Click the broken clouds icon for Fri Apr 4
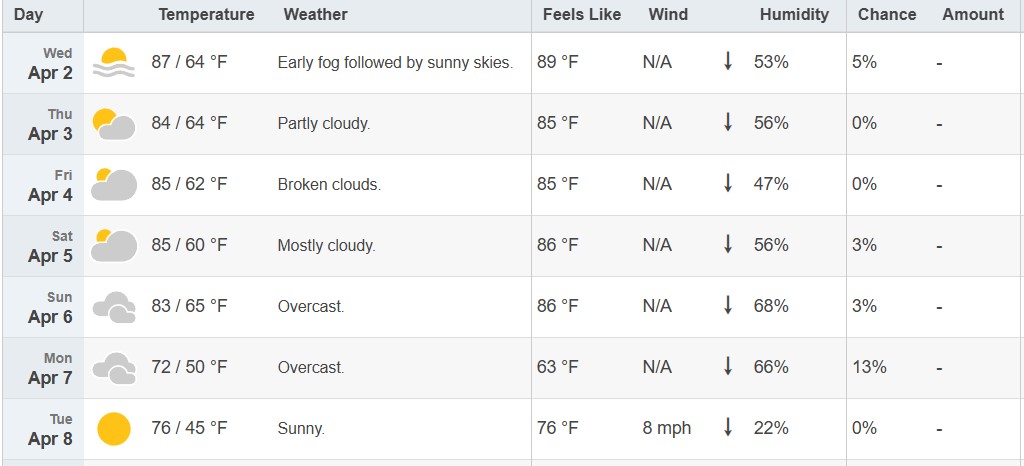 tap(114, 185)
